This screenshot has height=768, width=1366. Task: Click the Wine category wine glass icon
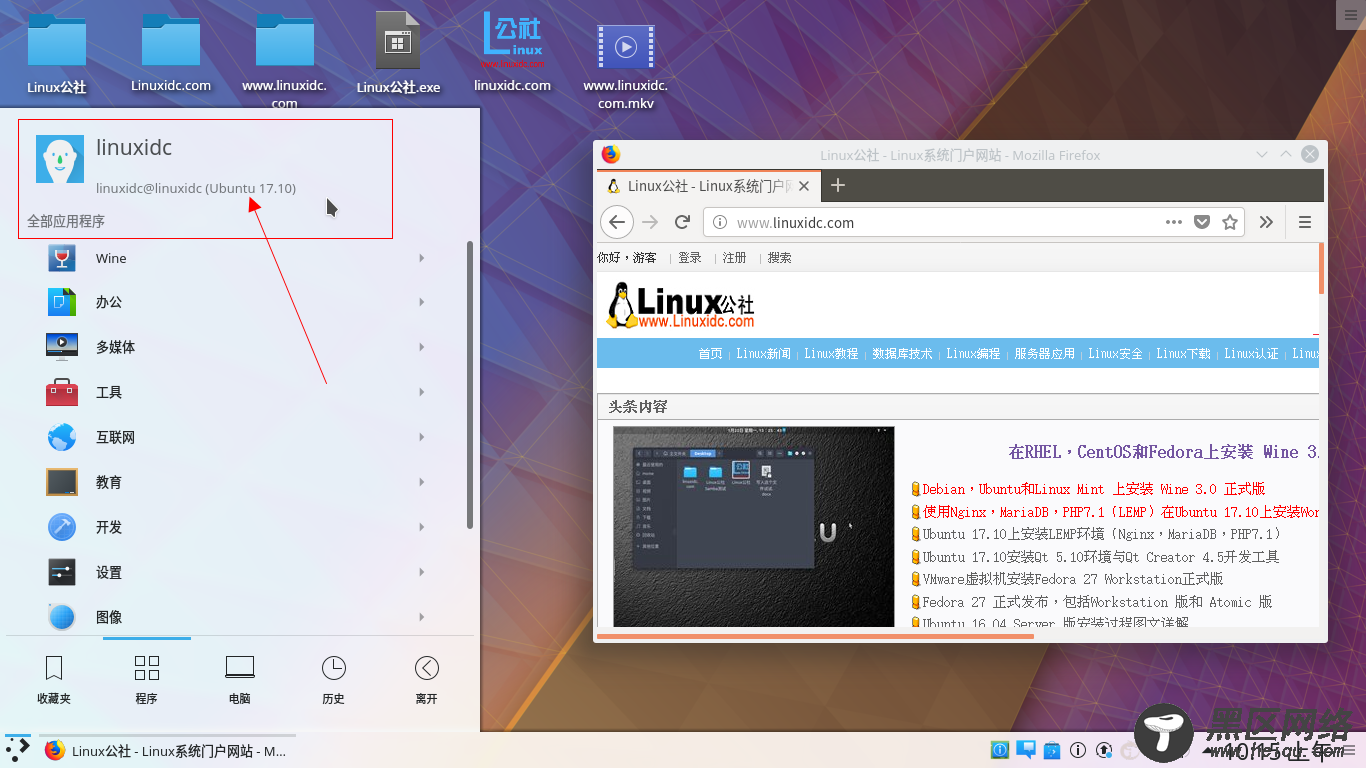pyautogui.click(x=62, y=258)
